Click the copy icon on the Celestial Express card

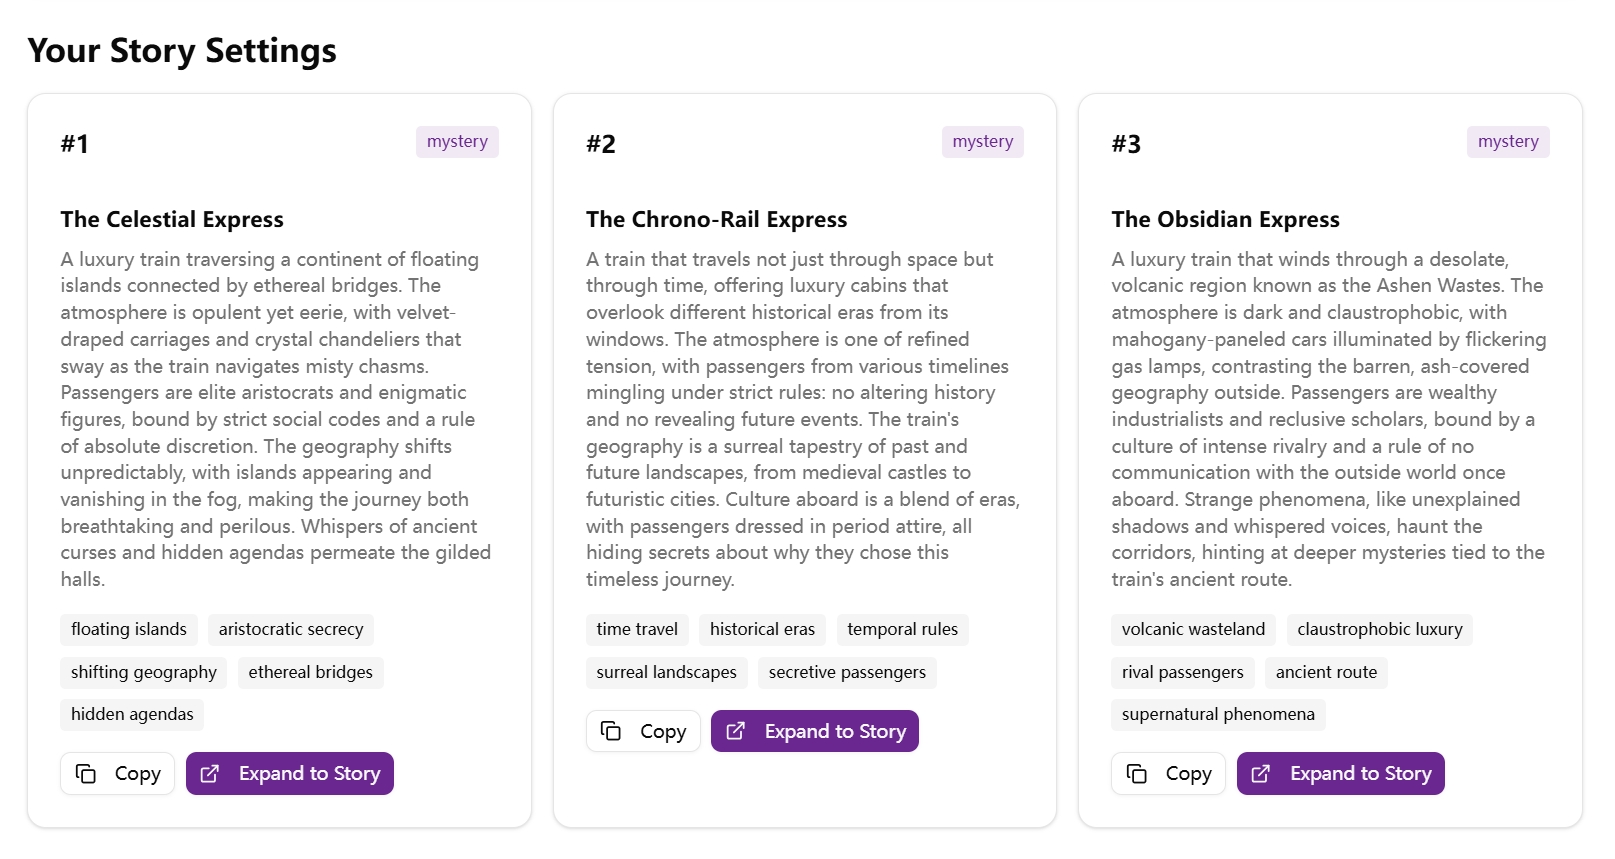coord(87,773)
